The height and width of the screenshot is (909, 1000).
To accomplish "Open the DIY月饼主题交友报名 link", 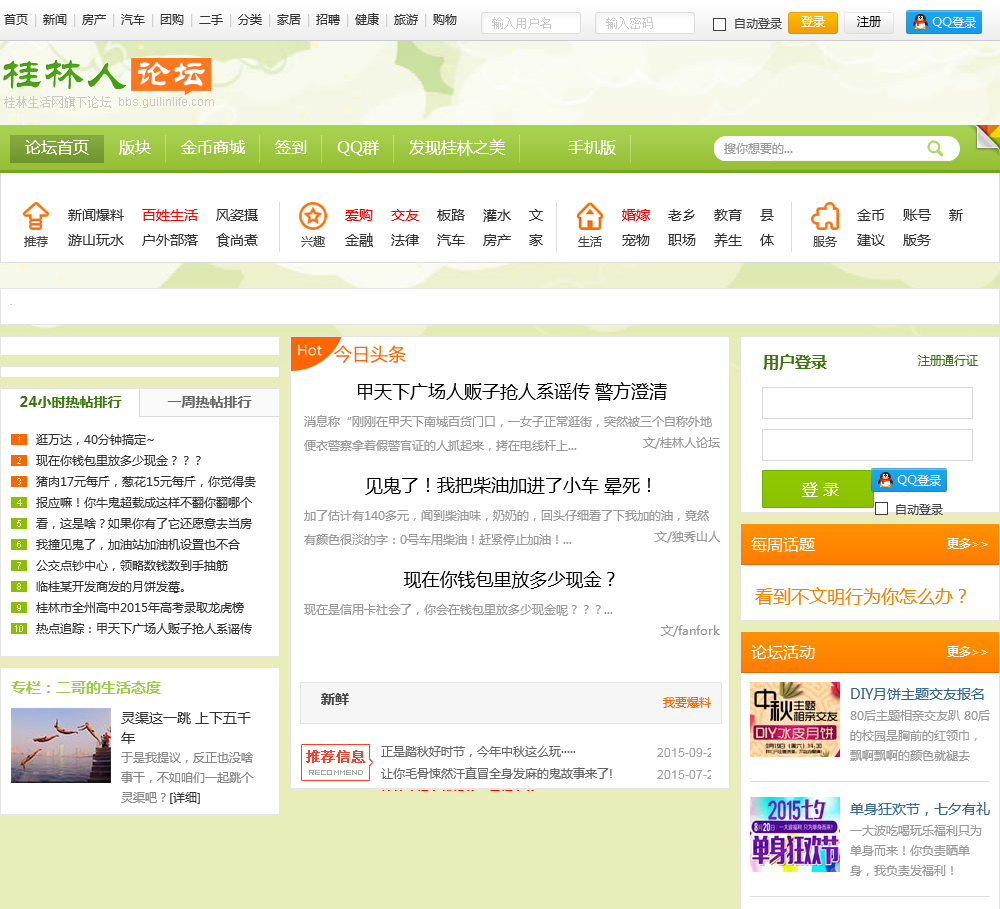I will [917, 693].
